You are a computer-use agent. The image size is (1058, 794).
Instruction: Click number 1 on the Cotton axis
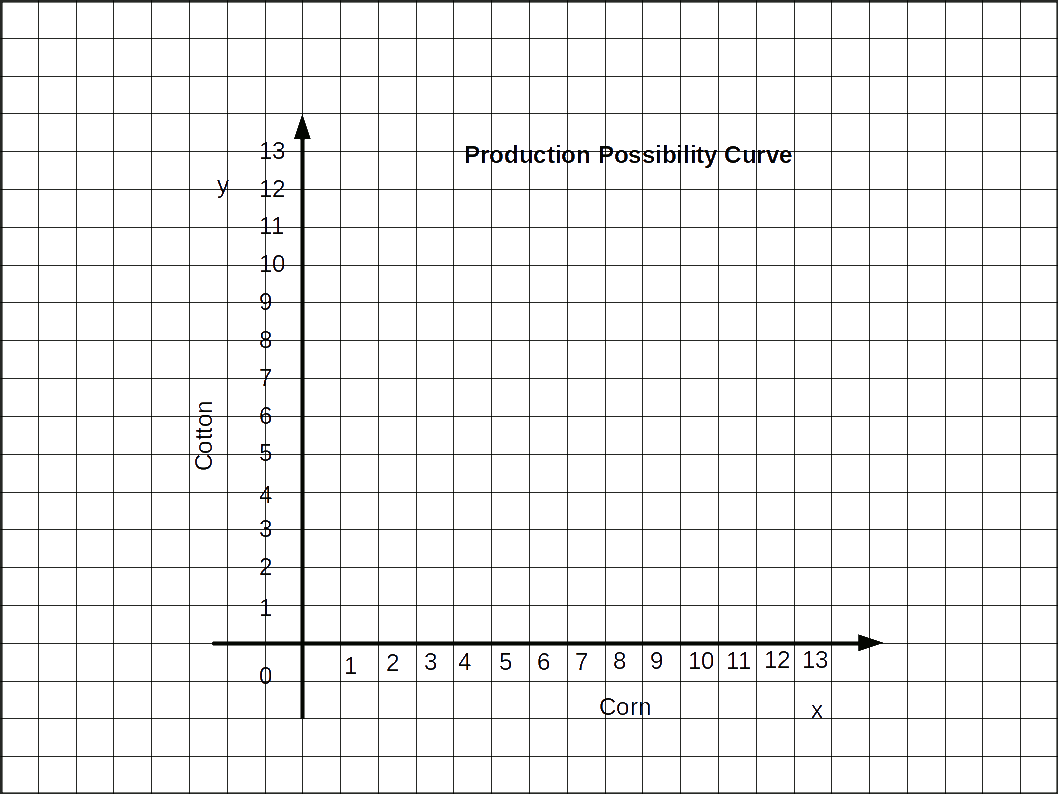(266, 607)
